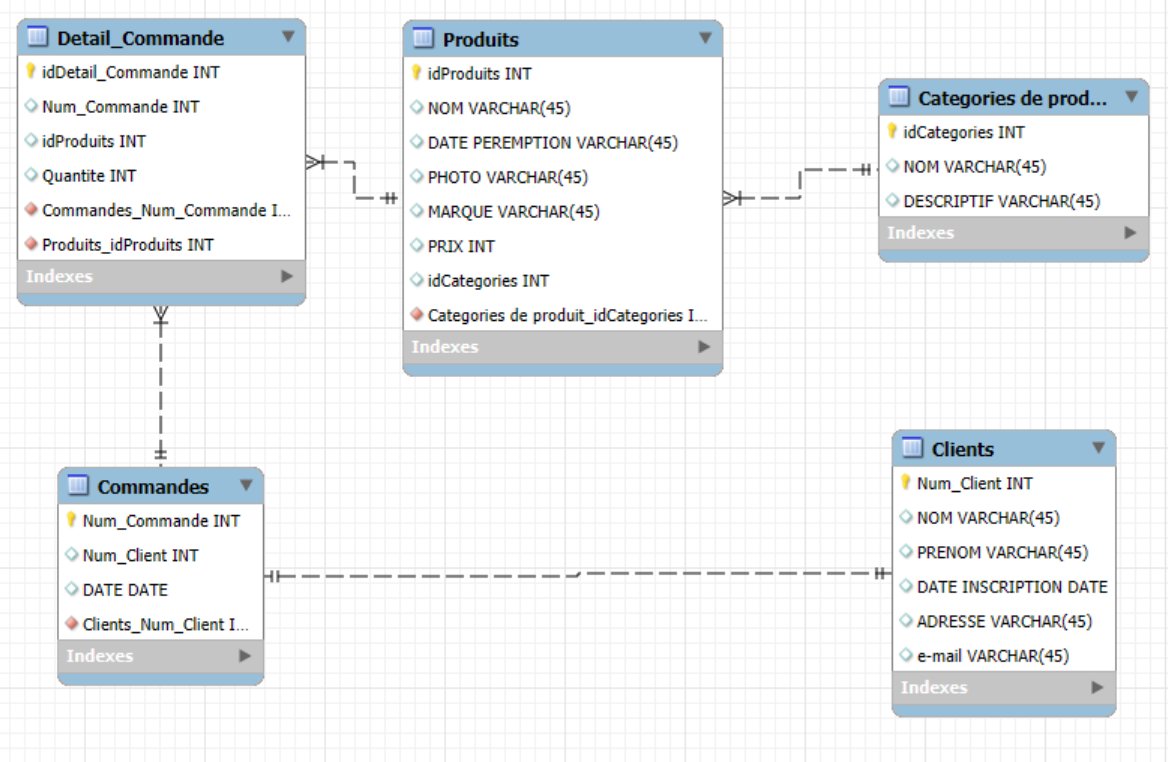Viewport: 1168px width, 762px height.
Task: Click the diamond icon next to e-mail VARCHAR(45)
Action: pos(906,655)
